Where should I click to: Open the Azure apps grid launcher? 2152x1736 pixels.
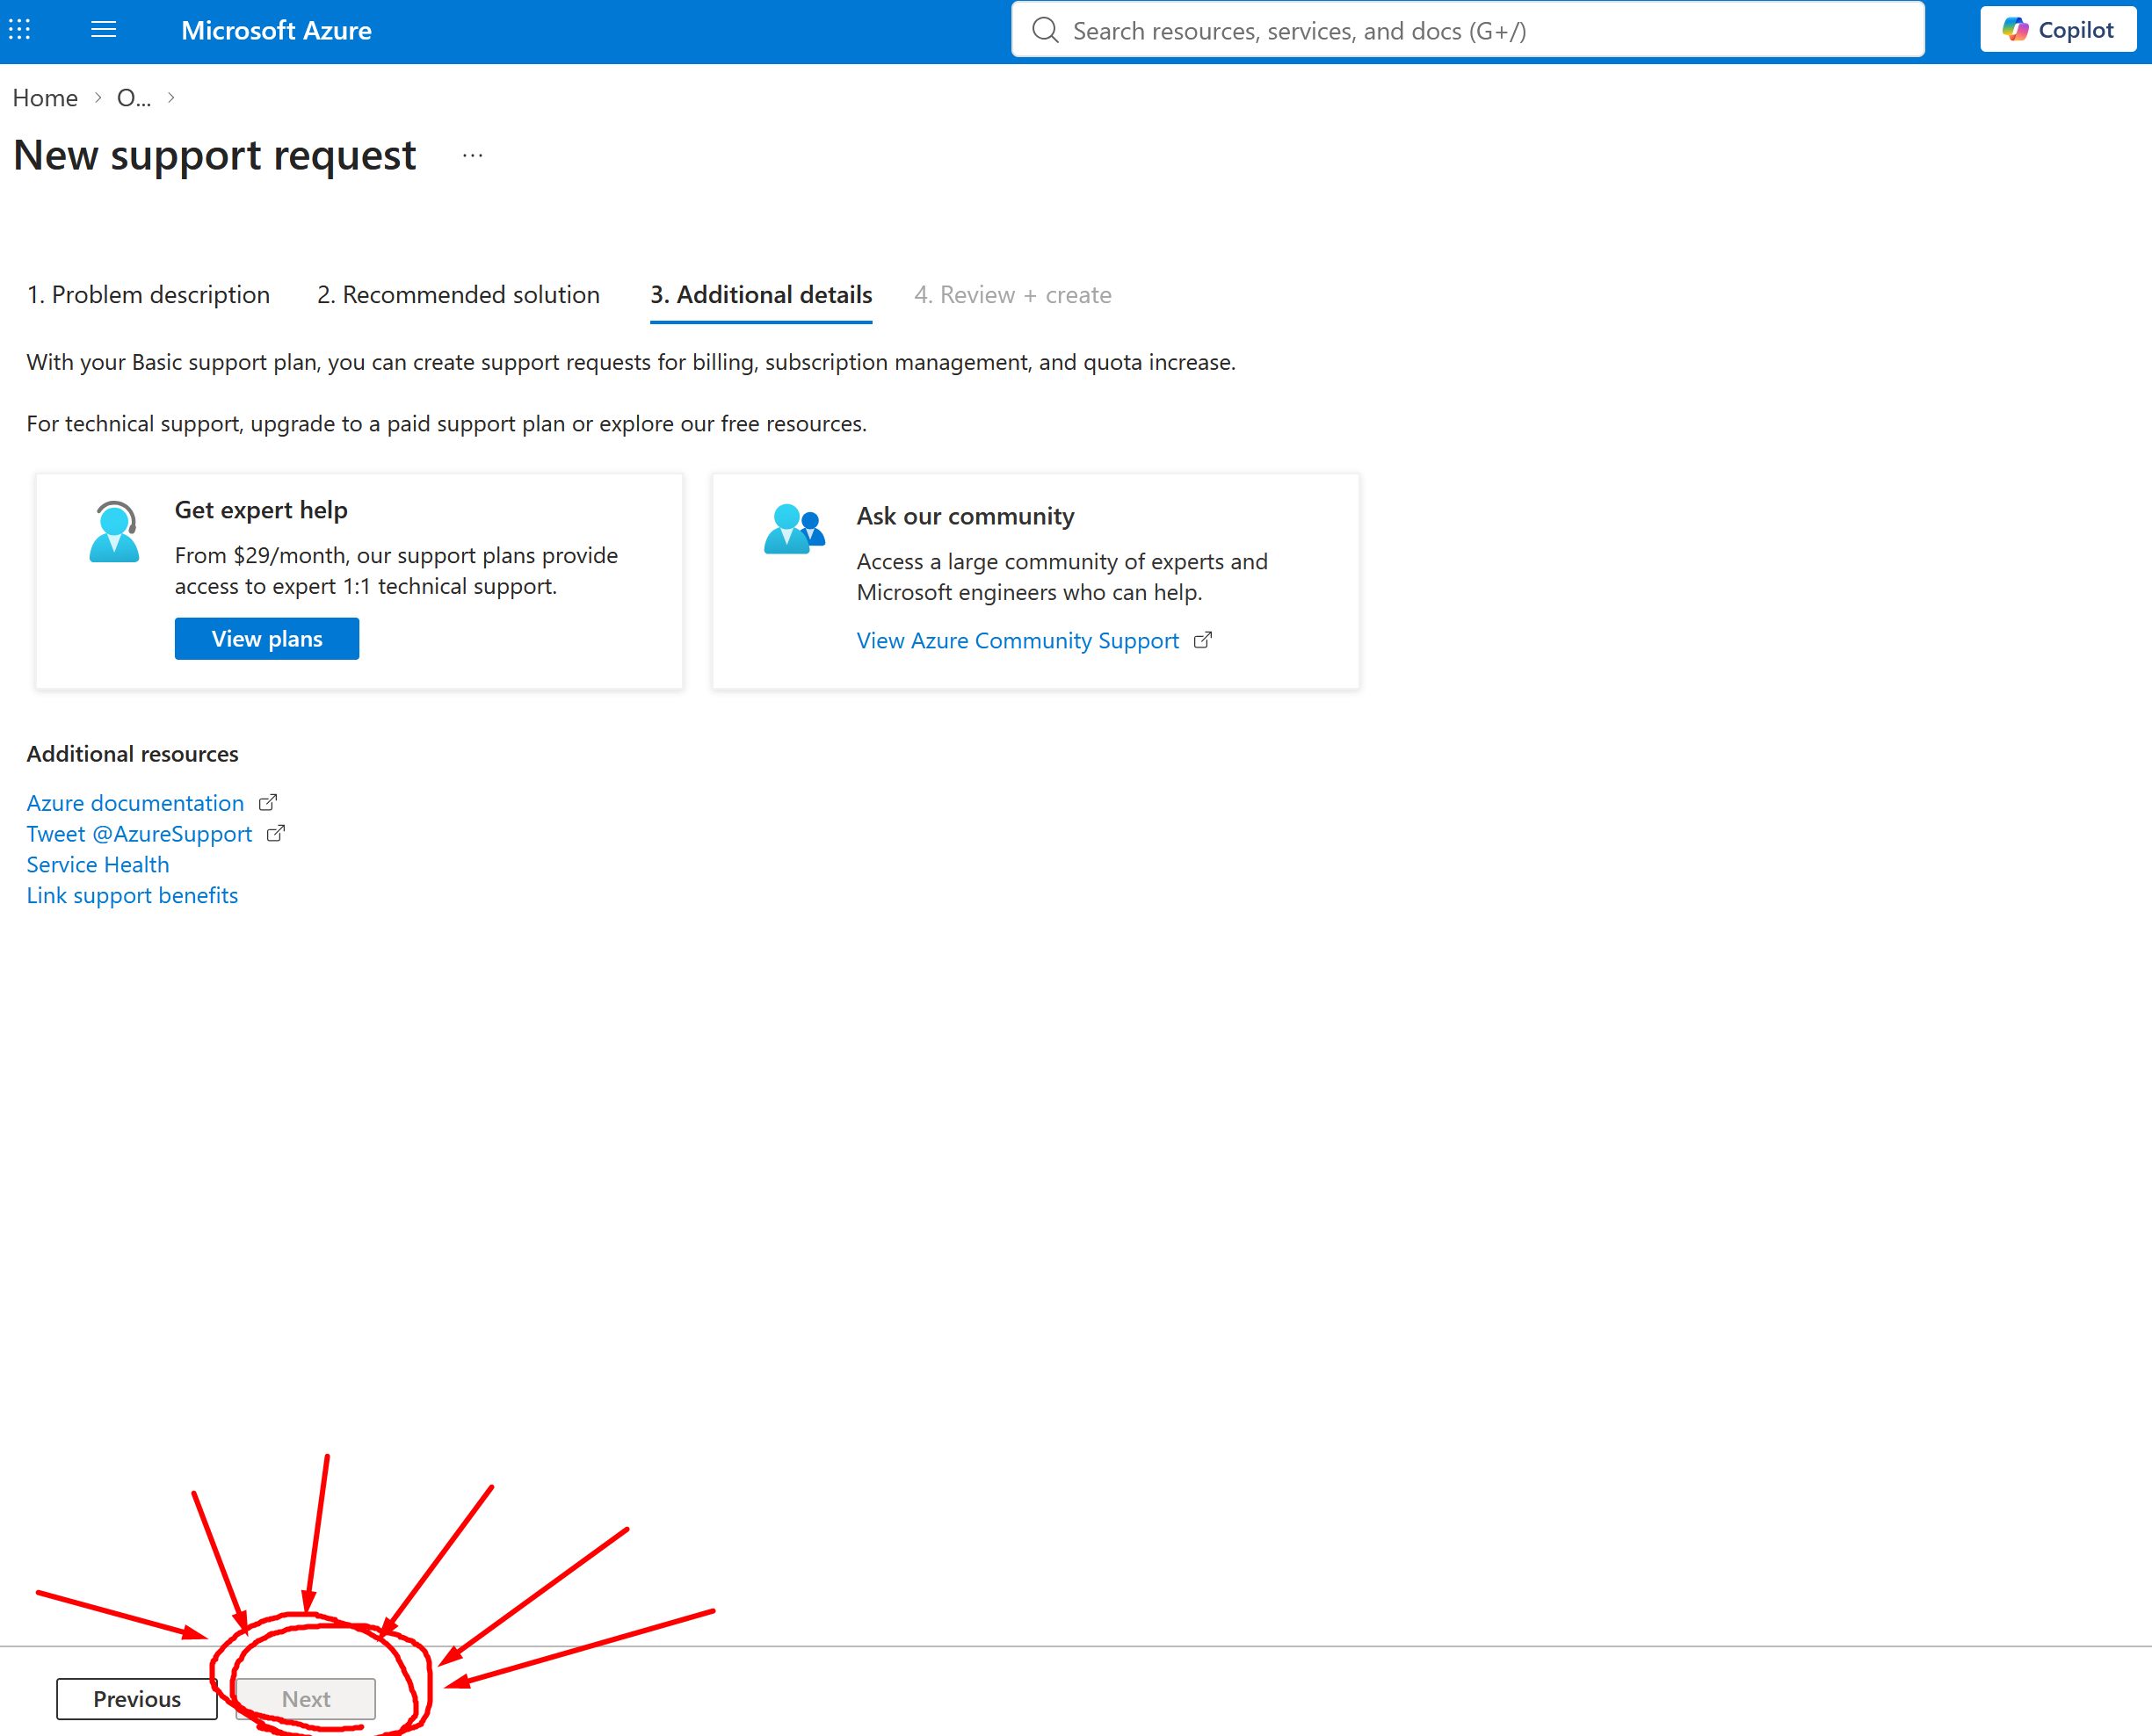tap(20, 30)
